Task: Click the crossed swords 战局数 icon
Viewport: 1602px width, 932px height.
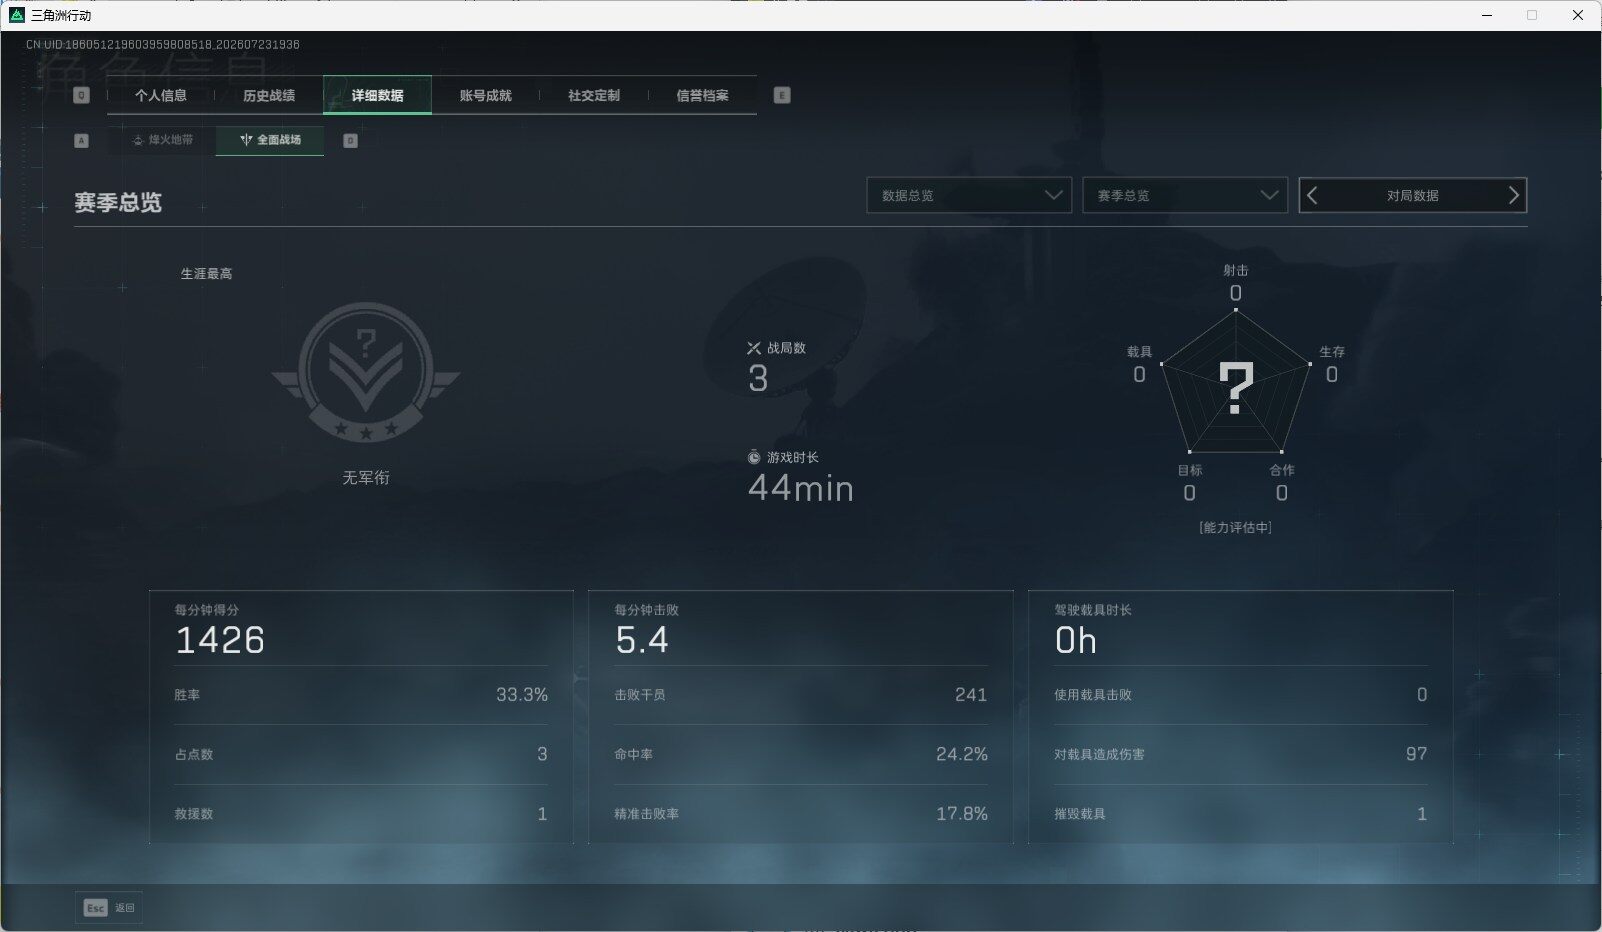Action: pos(754,348)
